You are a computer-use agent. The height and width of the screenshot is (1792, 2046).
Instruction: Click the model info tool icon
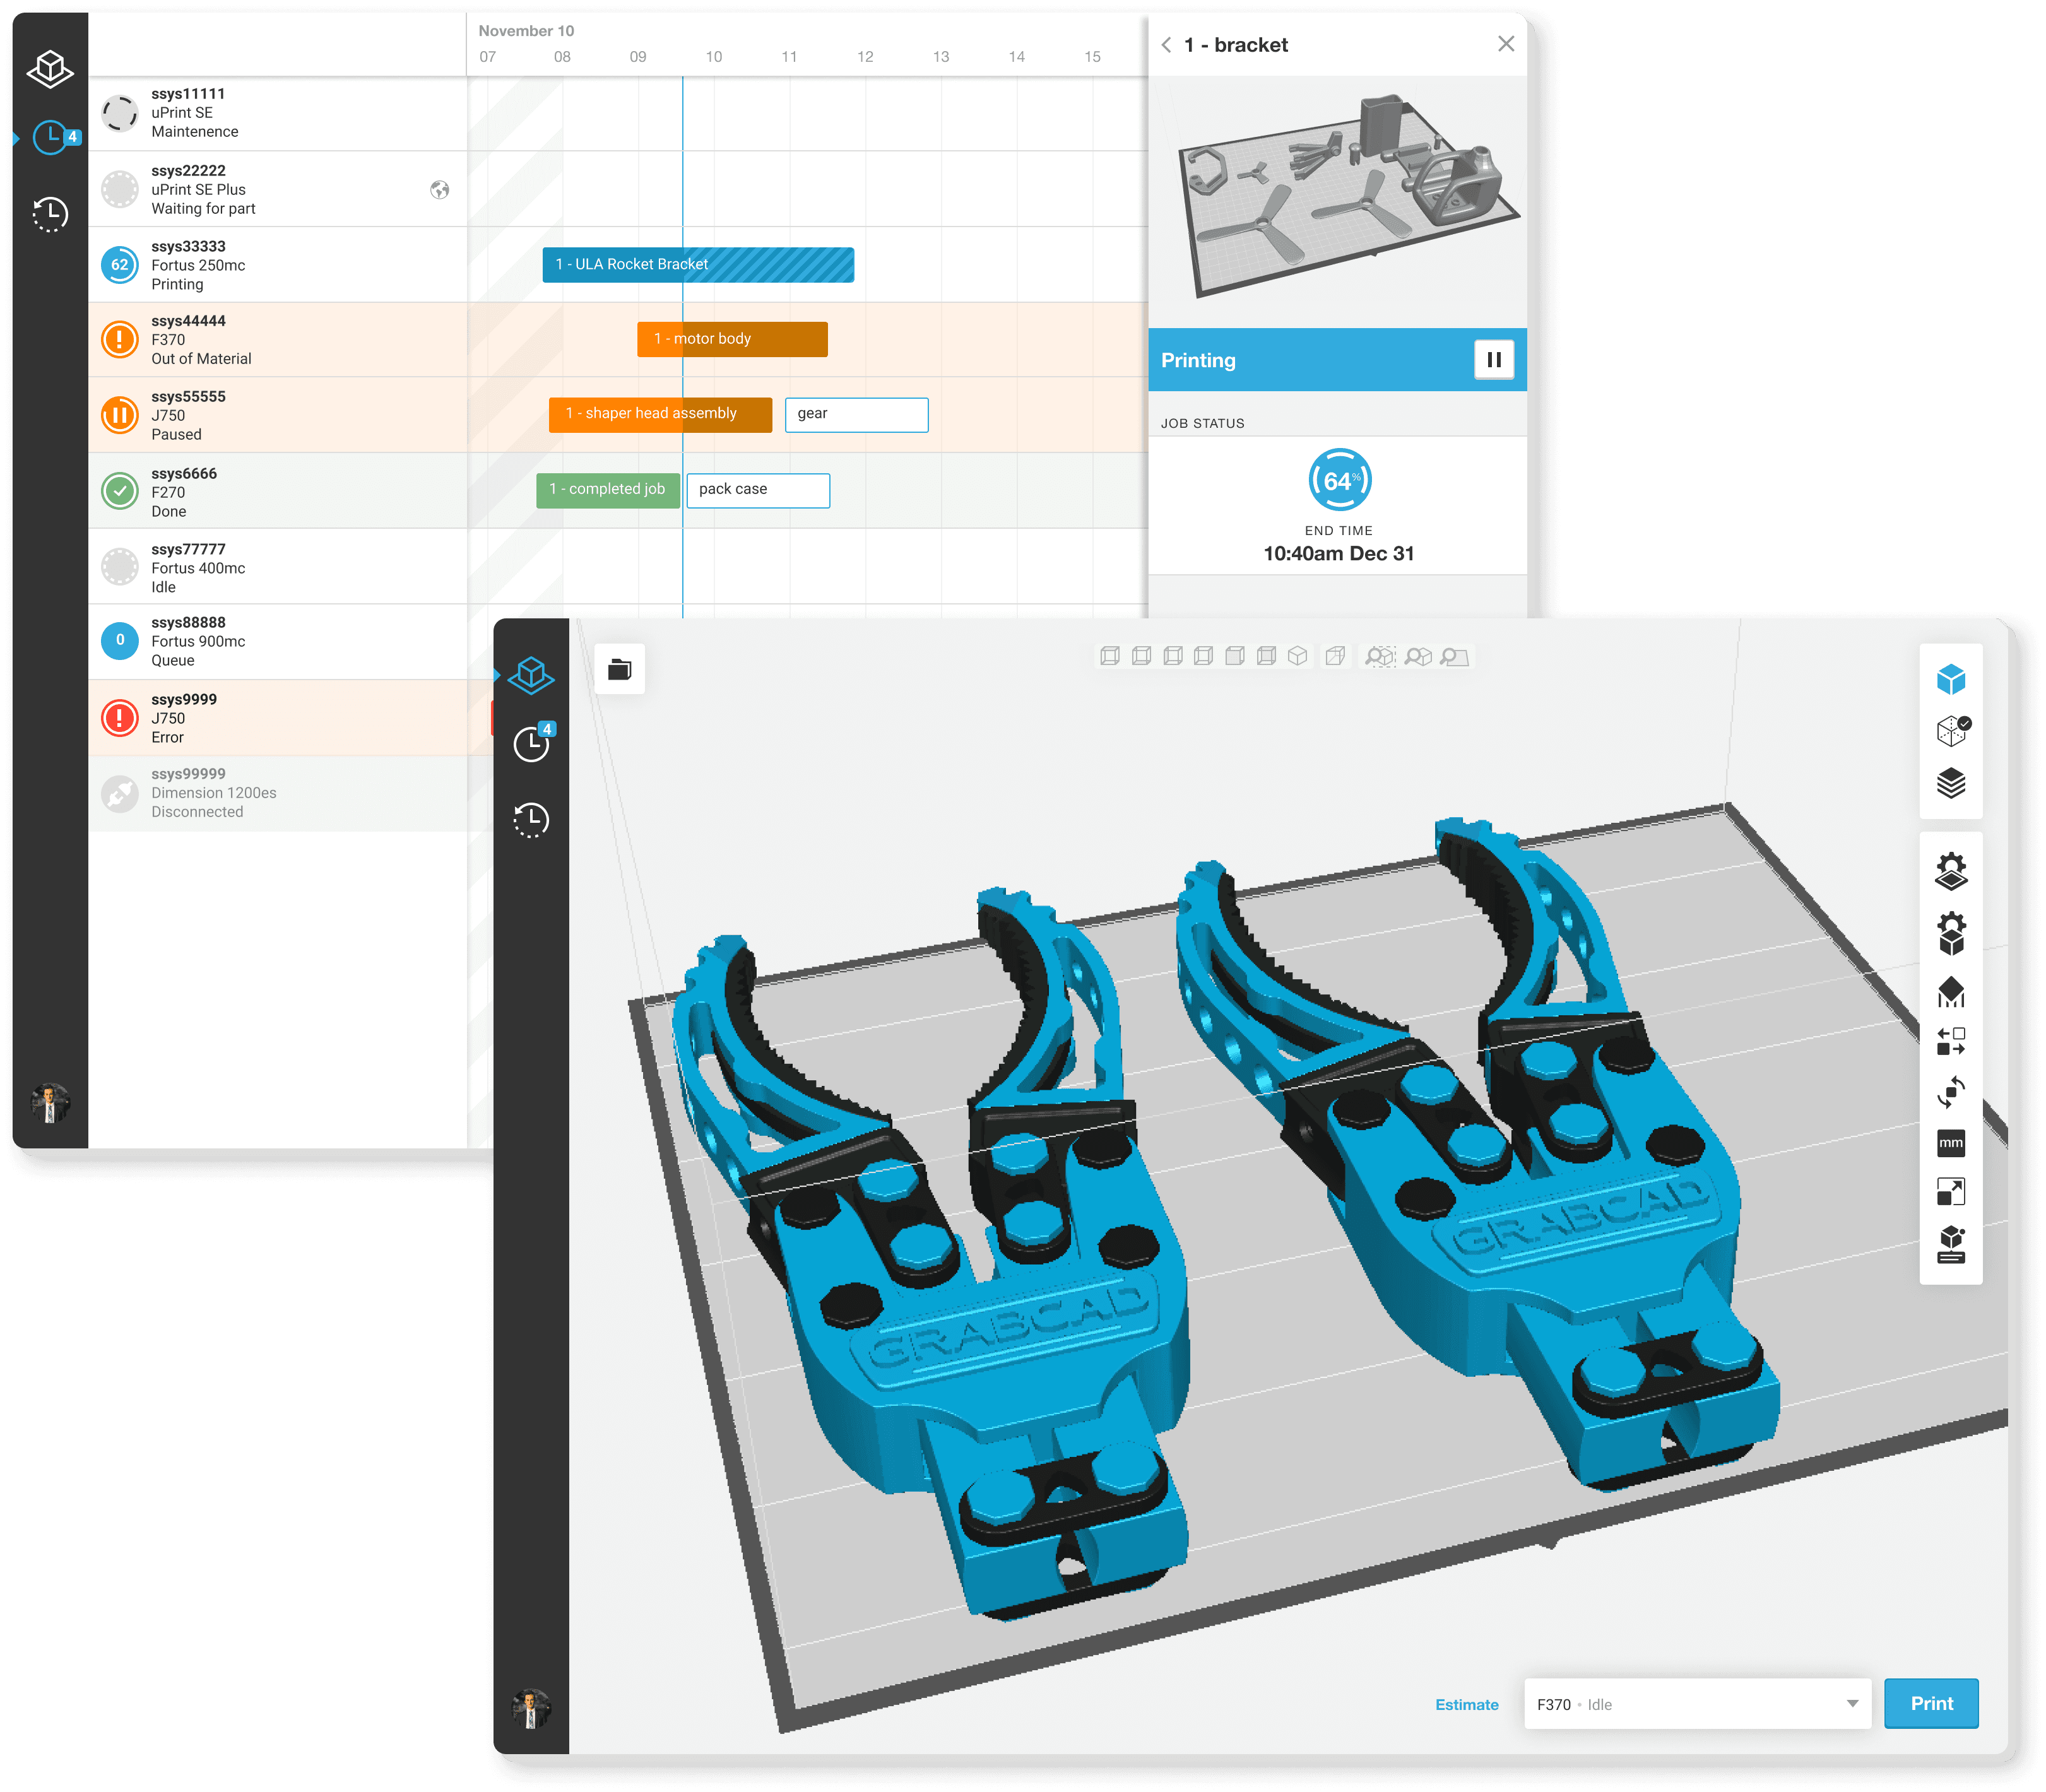point(1950,1245)
